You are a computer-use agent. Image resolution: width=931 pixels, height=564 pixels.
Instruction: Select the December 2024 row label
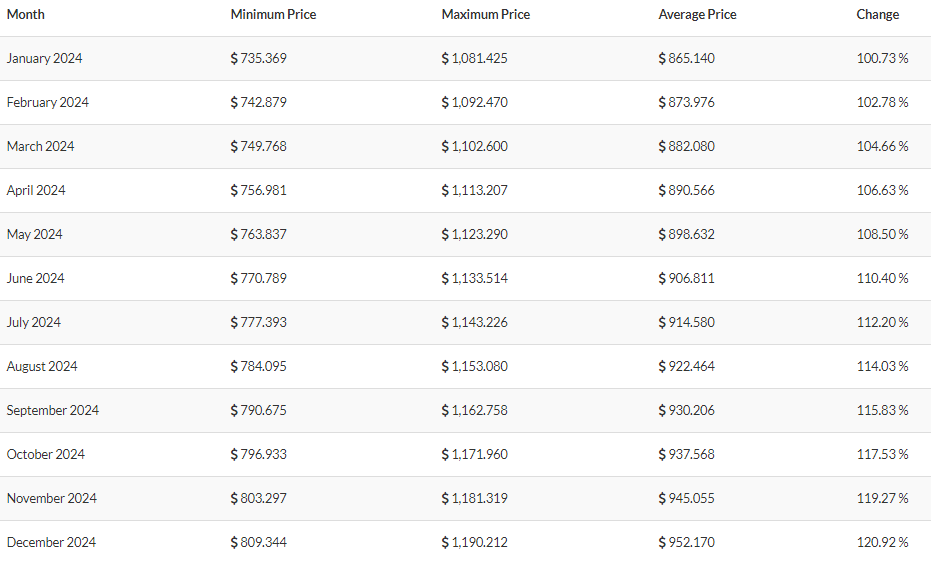click(51, 541)
